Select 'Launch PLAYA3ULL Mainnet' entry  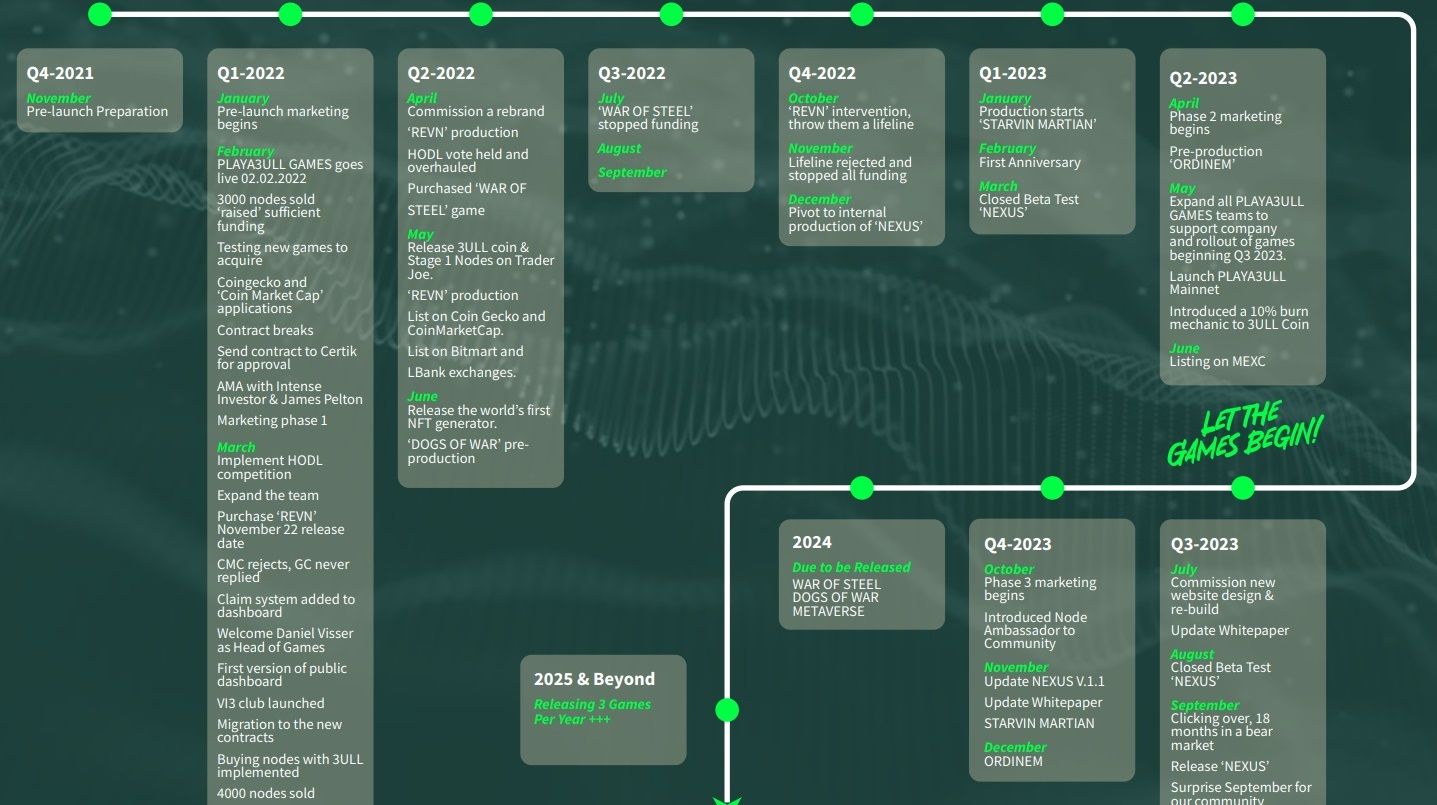tap(1227, 282)
